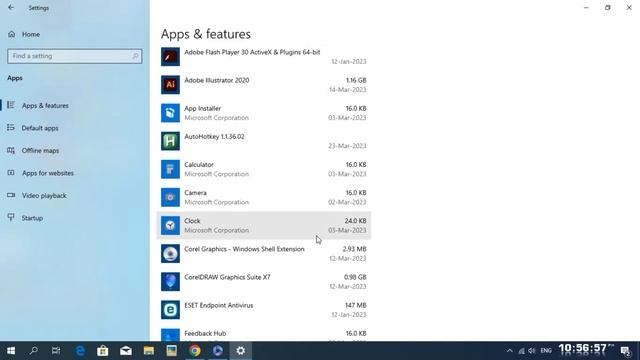This screenshot has height=360, width=640.
Task: Select ESET Endpoint Antivirus name
Action: click(x=219, y=306)
